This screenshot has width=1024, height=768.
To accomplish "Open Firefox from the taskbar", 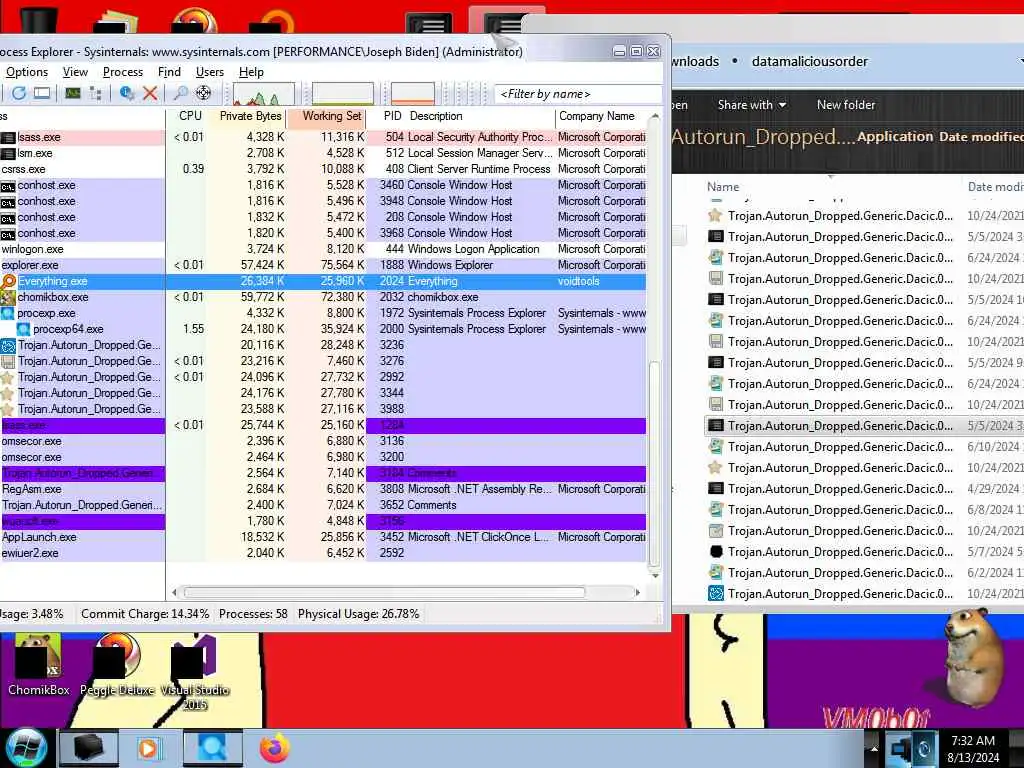I will coord(274,748).
